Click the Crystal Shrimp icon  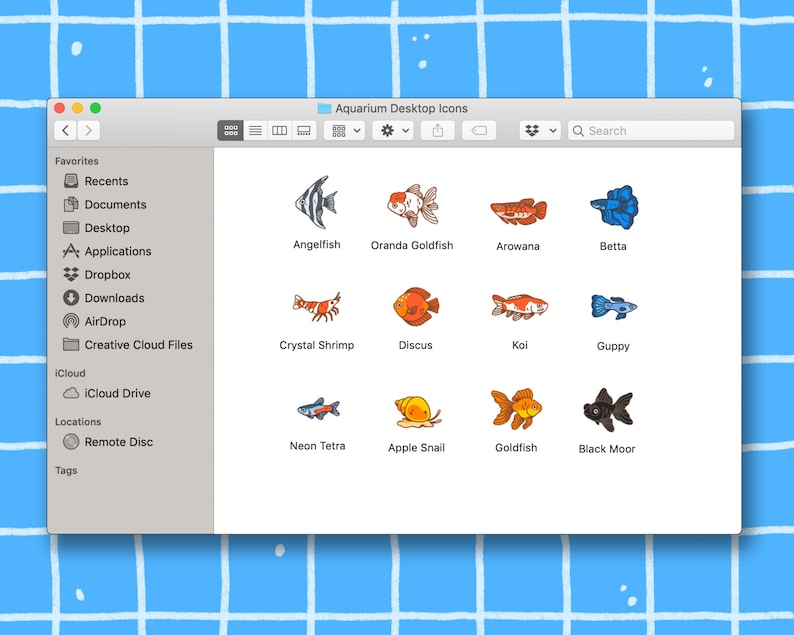point(317,307)
